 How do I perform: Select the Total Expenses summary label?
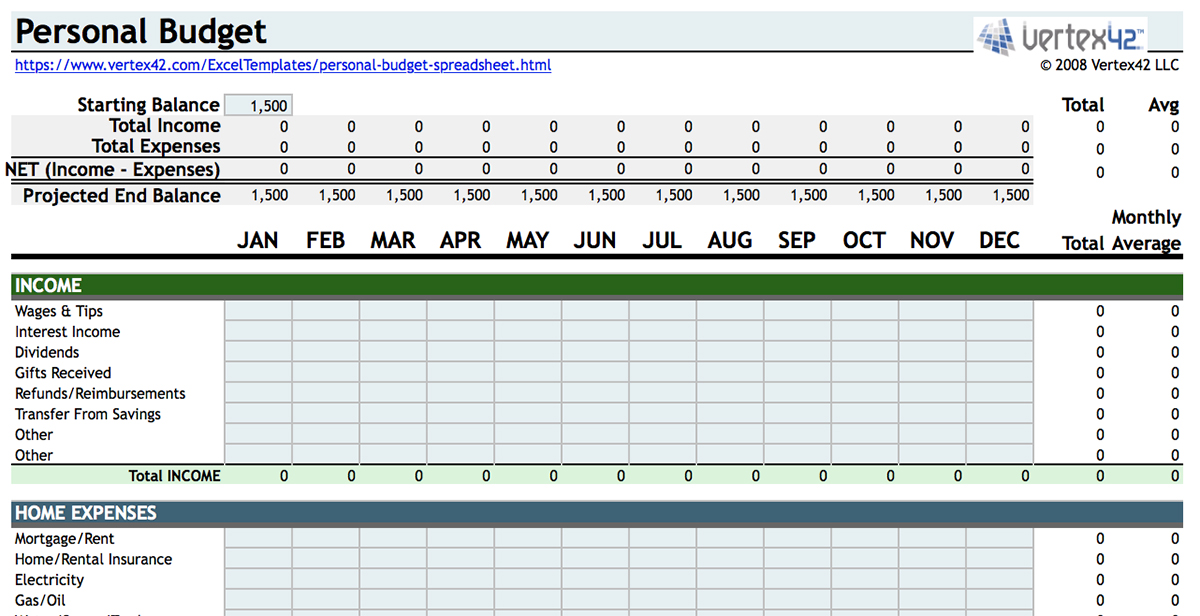pos(157,147)
